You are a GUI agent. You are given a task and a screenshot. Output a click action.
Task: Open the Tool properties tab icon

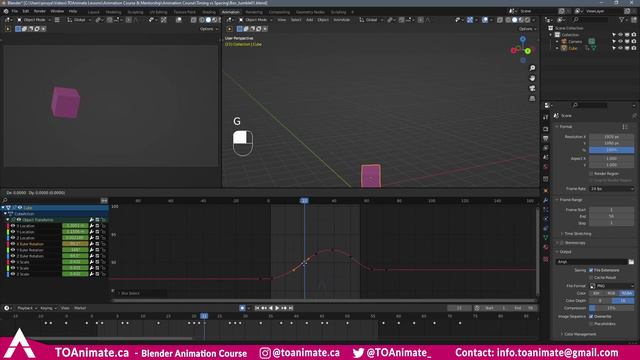tap(546, 118)
